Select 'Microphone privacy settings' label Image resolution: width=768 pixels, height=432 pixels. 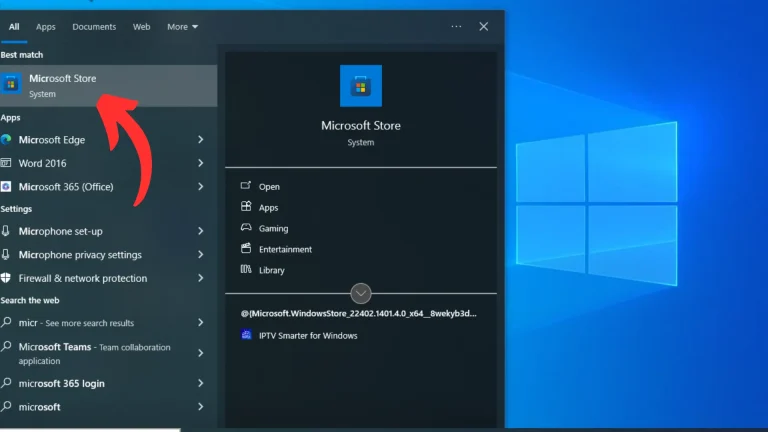tap(80, 255)
